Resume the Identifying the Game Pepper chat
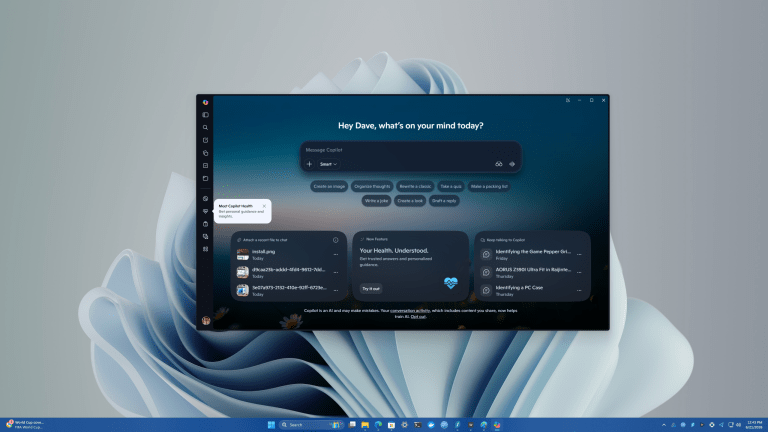This screenshot has width=768, height=432. click(527, 254)
